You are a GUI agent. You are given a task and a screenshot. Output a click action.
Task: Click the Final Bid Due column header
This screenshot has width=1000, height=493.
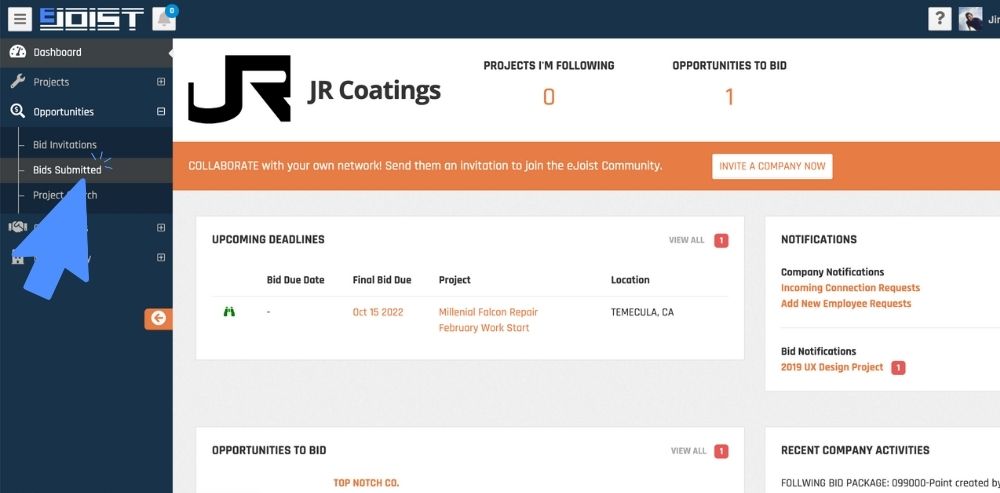click(382, 280)
